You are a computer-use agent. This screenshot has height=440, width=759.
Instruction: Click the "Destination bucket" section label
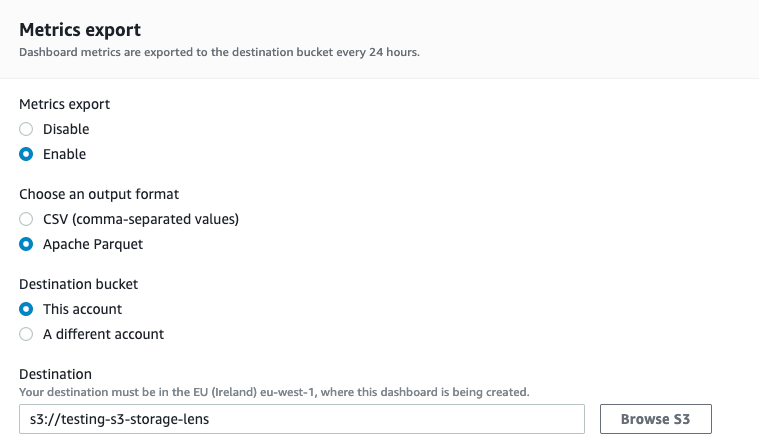78,284
